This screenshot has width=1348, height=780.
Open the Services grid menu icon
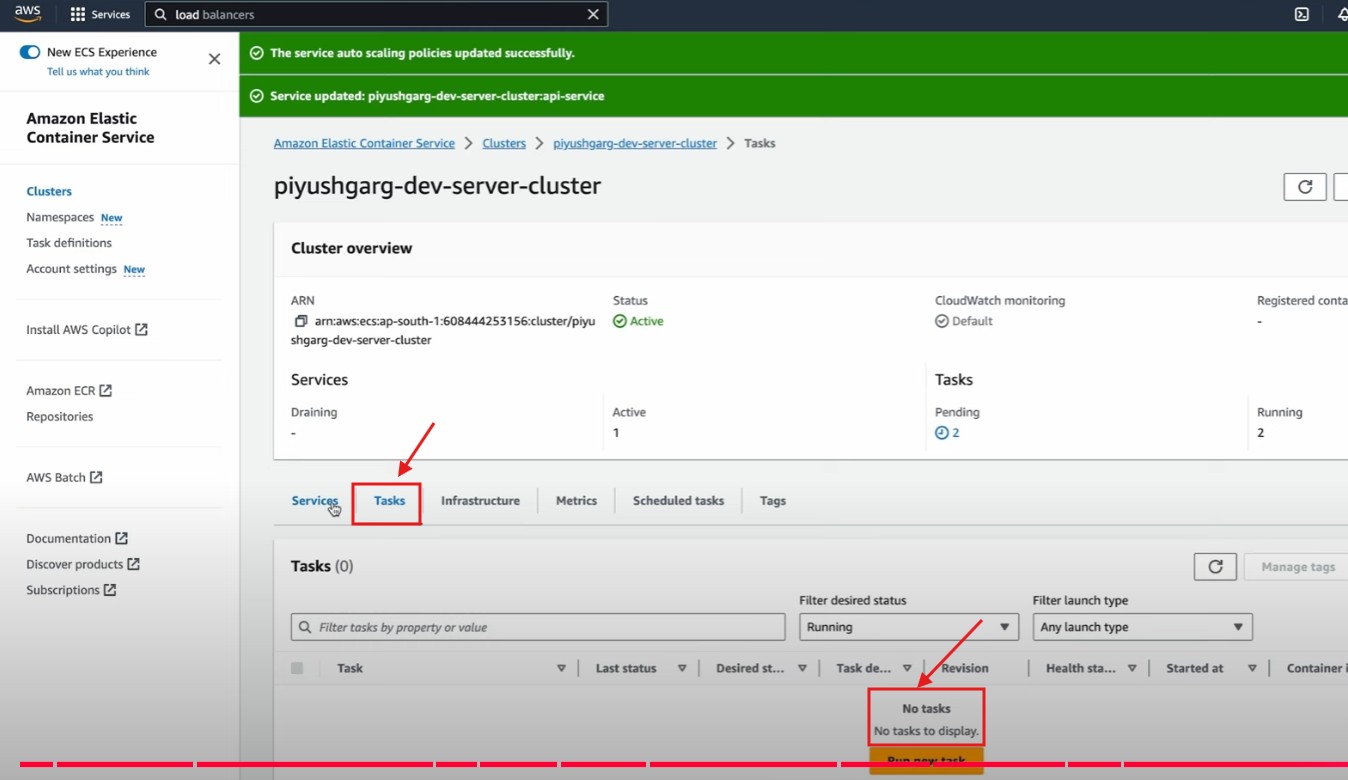tap(78, 15)
